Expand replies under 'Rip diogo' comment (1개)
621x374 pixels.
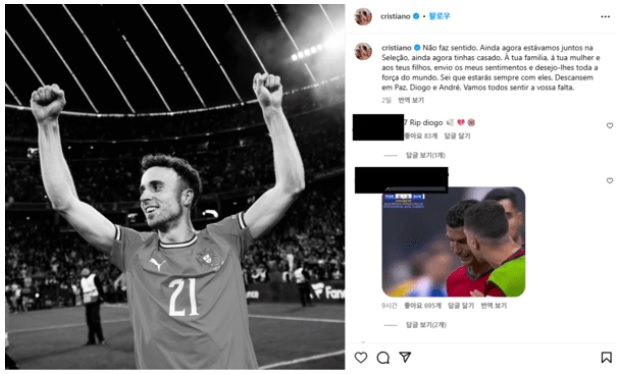(x=425, y=155)
